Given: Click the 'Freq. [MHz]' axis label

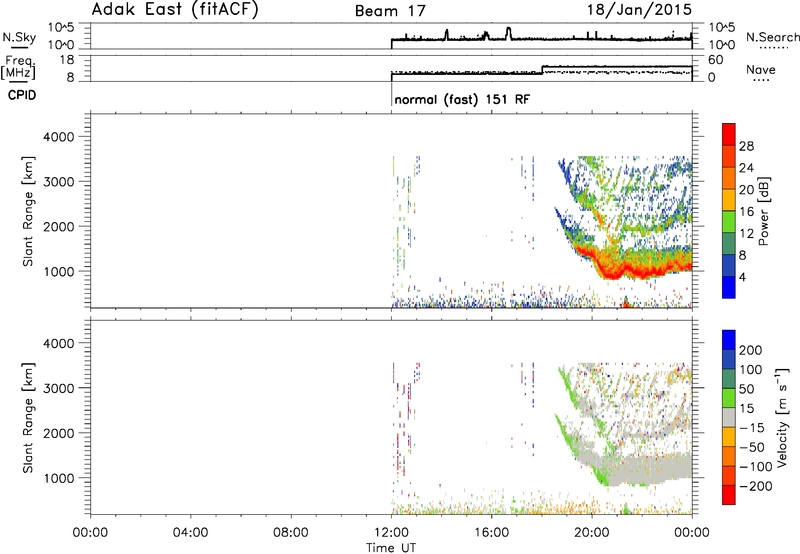Looking at the screenshot, I should (18, 67).
